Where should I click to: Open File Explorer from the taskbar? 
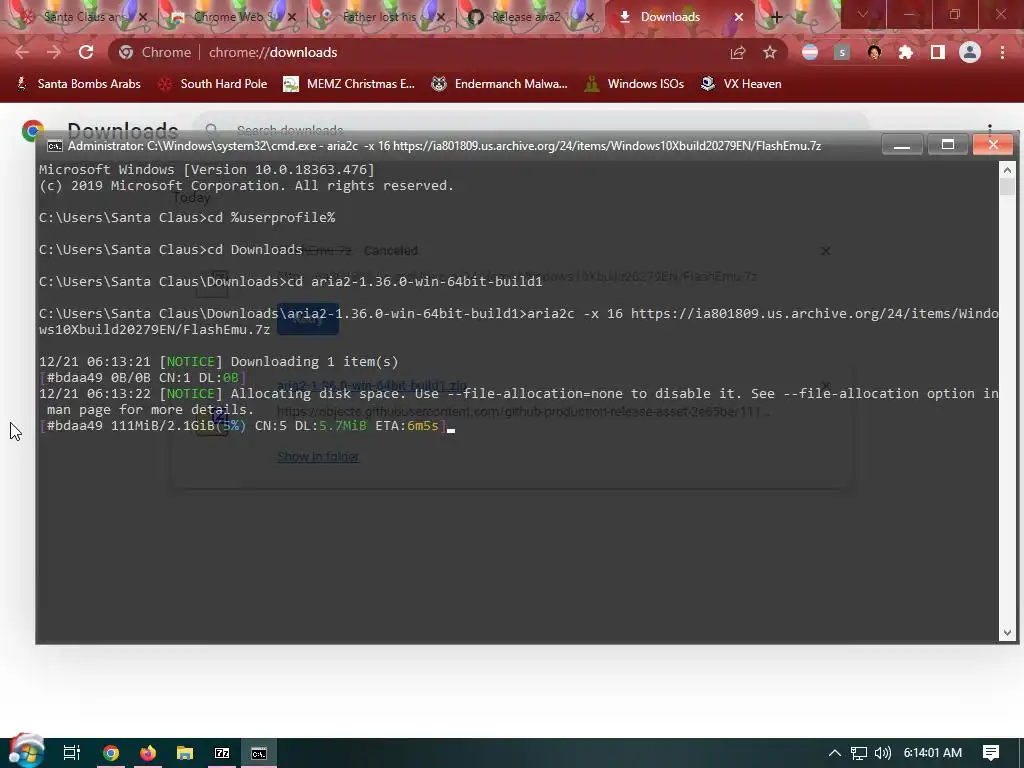[x=185, y=753]
